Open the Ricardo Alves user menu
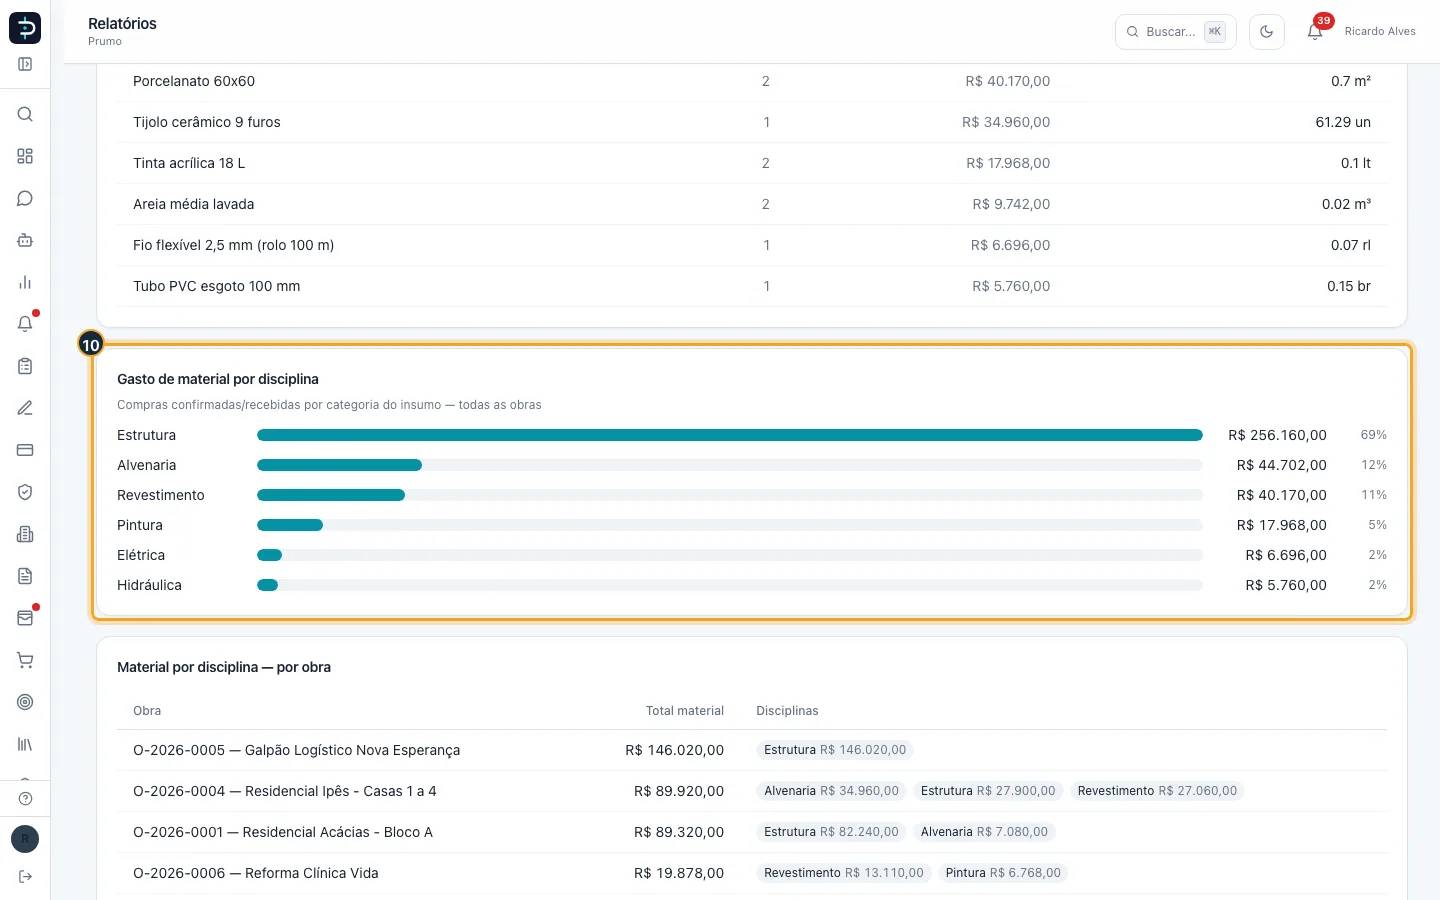The image size is (1440, 900). tap(1380, 32)
